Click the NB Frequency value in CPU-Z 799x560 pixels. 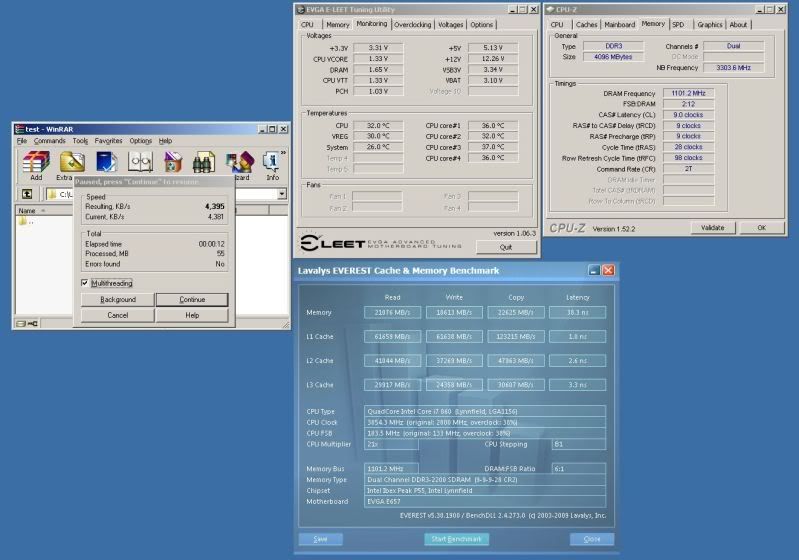tap(733, 67)
